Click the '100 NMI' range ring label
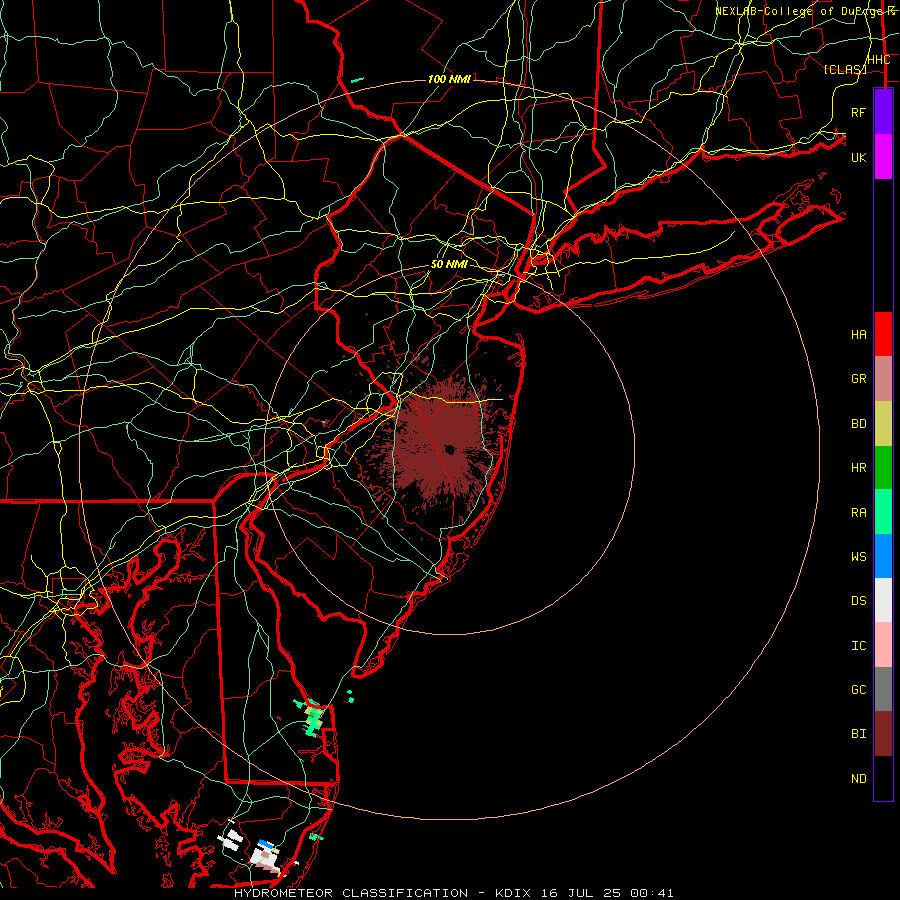The image size is (900, 900). point(449,79)
